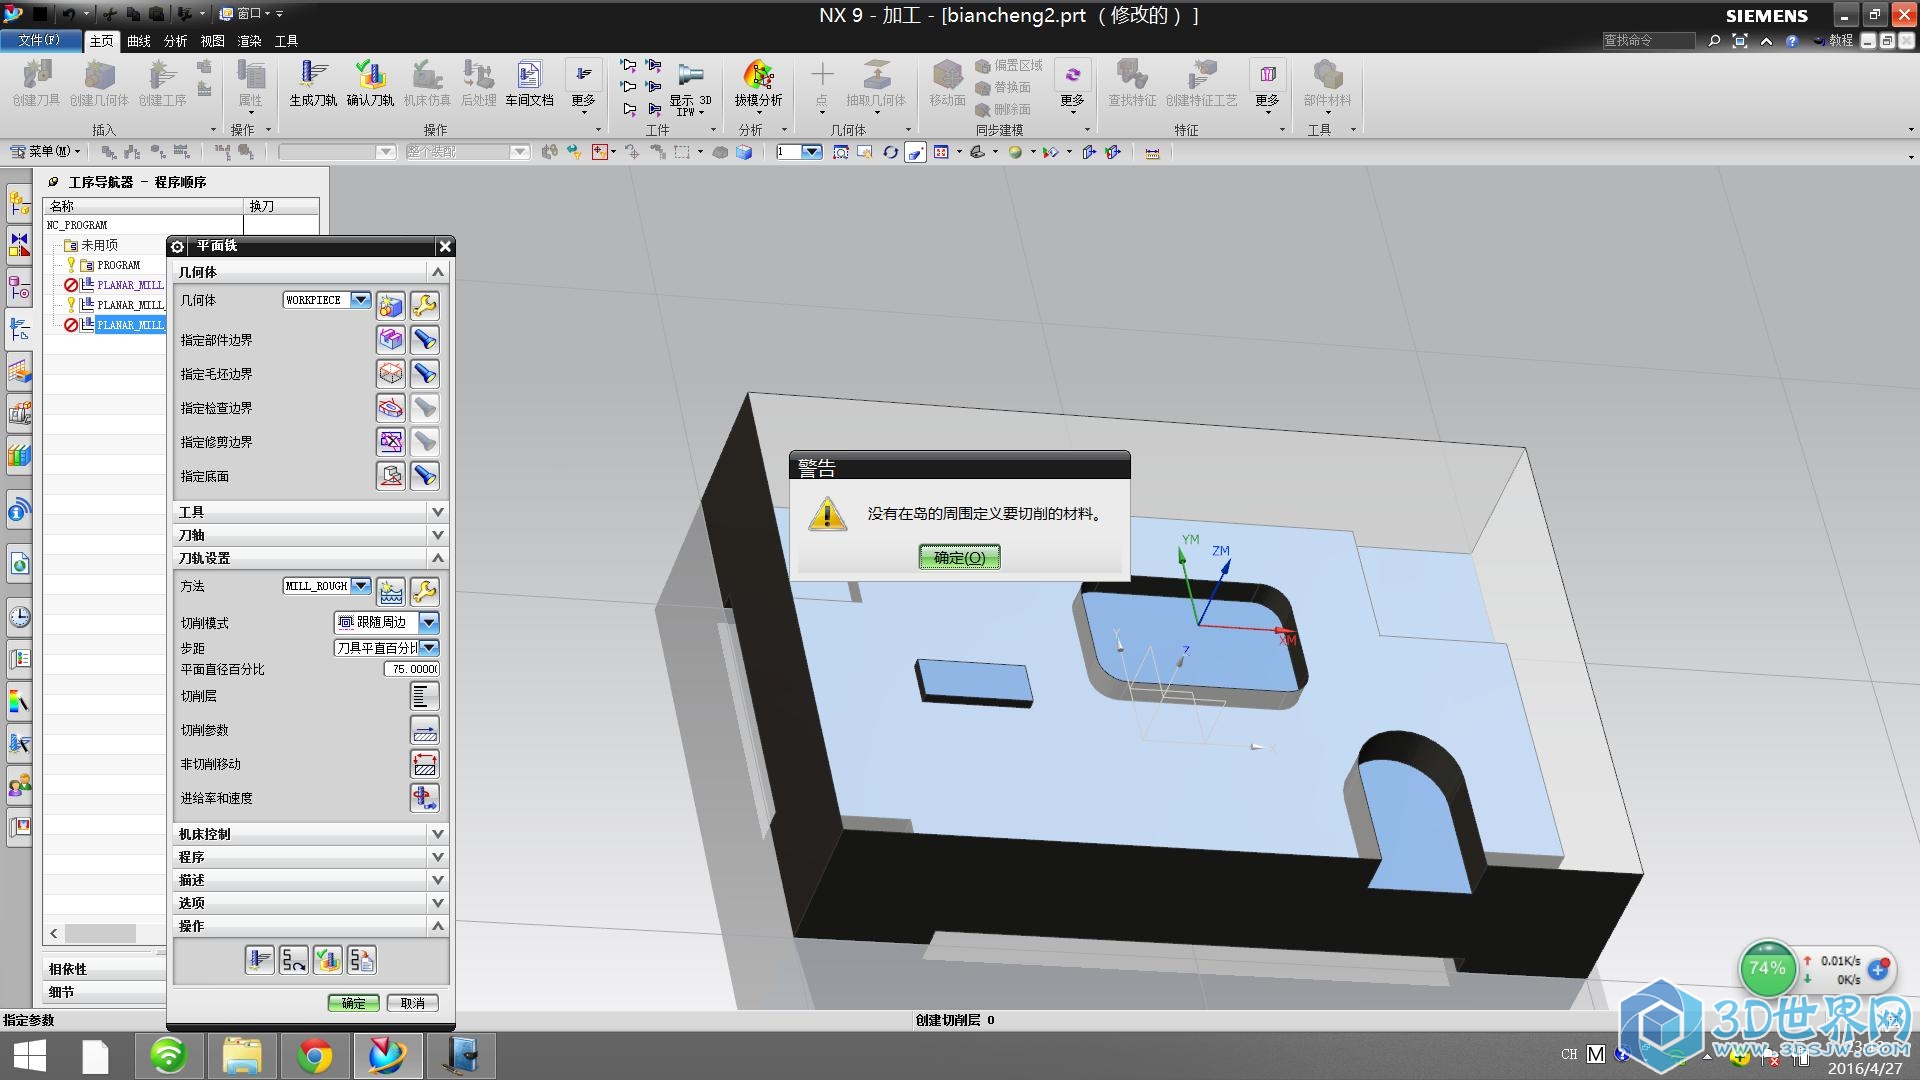Display floor flashlight icon (指定底面)
Screen dimensions: 1920x1080
pyautogui.click(x=425, y=476)
